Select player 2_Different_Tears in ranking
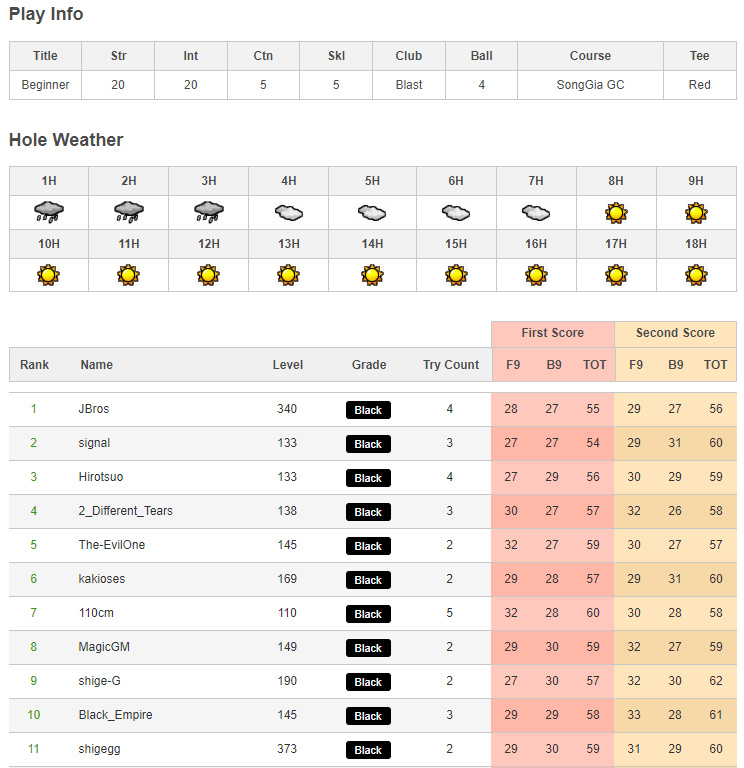 125,511
